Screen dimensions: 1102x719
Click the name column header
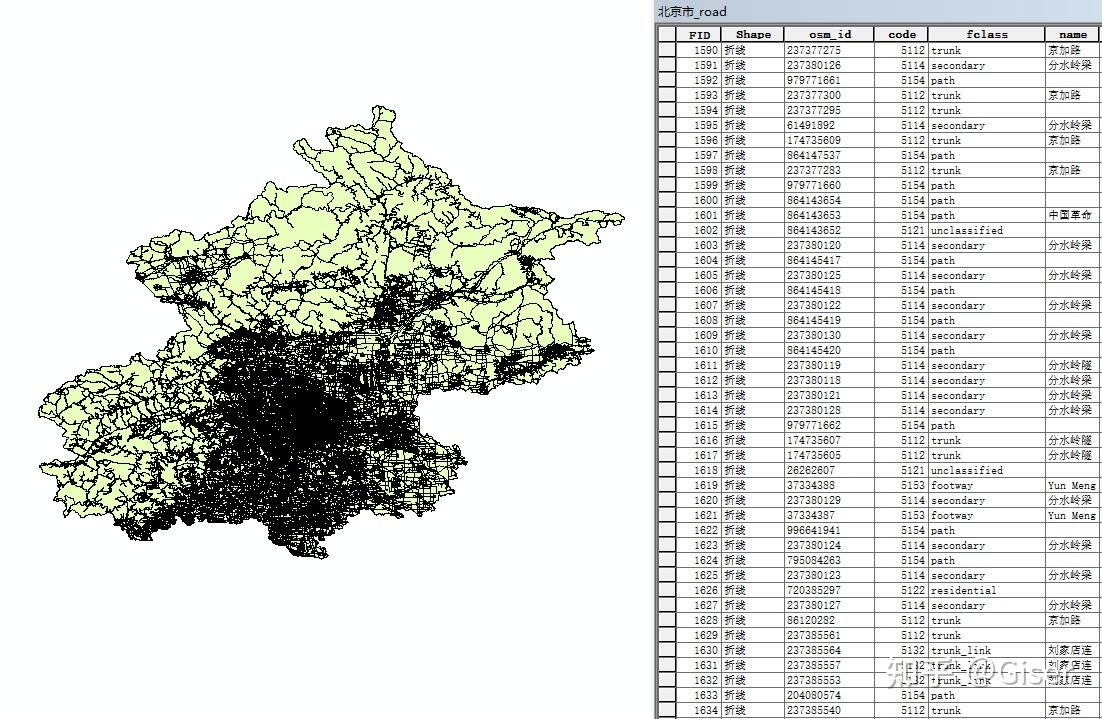[x=1072, y=34]
